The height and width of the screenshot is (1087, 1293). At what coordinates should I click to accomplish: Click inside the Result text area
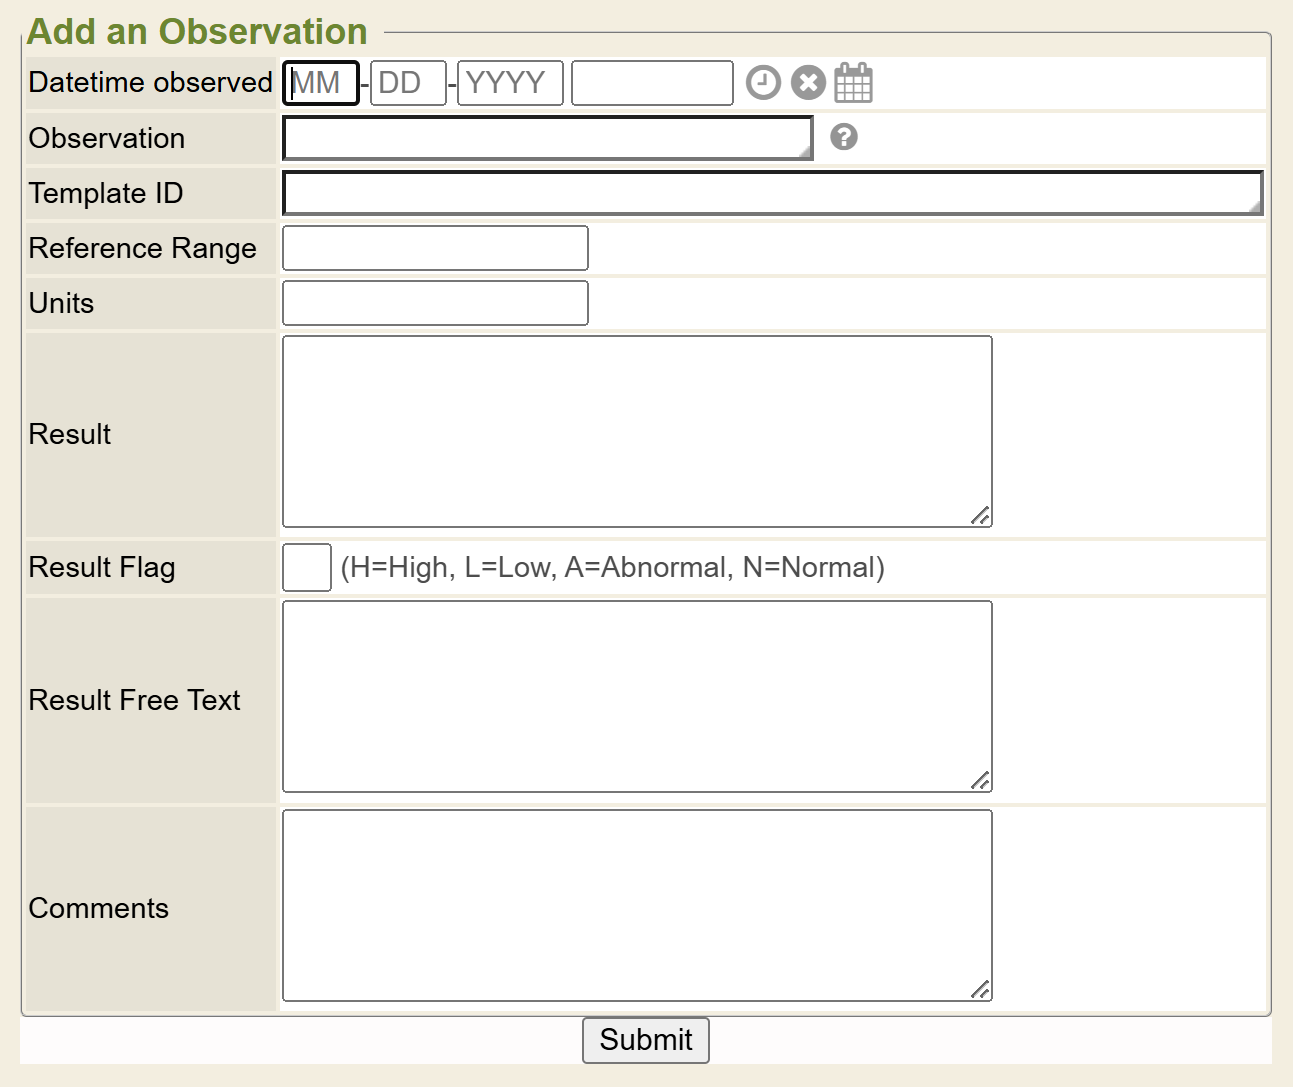(637, 431)
